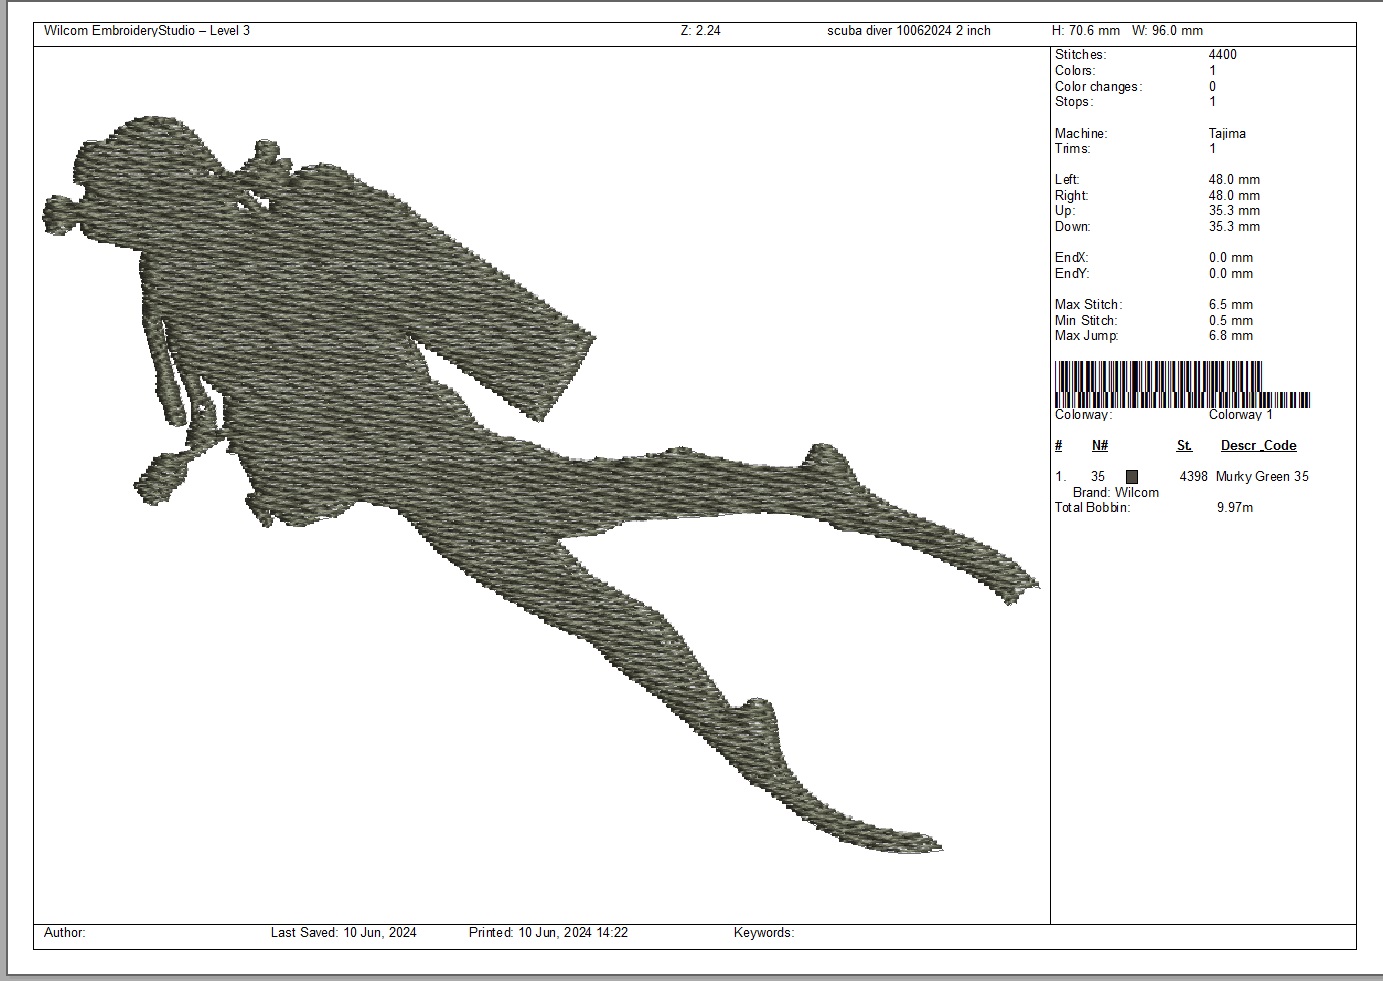This screenshot has height=981, width=1383.
Task: Select the Last Saved date text
Action: click(x=343, y=933)
